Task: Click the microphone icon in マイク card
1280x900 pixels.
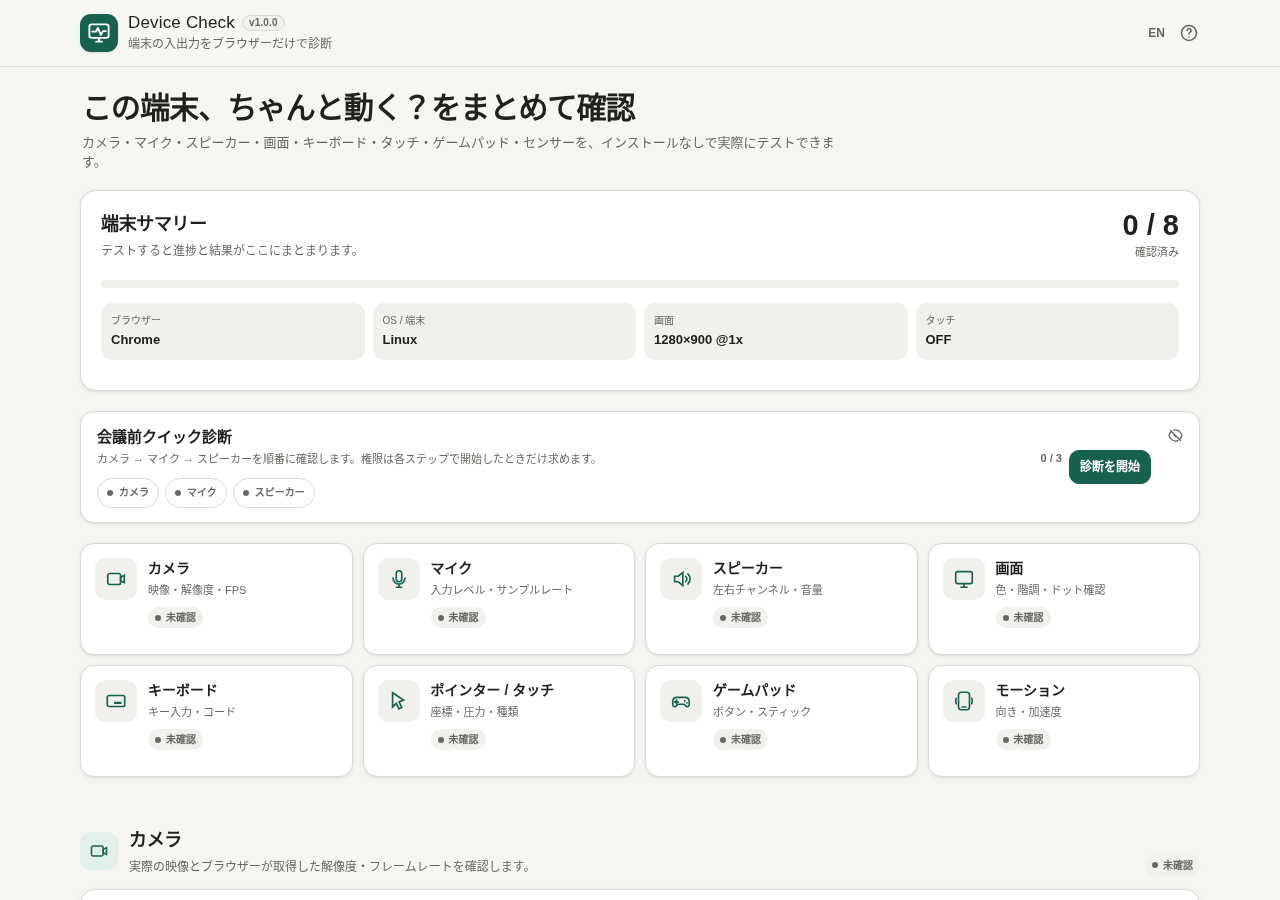Action: (399, 579)
